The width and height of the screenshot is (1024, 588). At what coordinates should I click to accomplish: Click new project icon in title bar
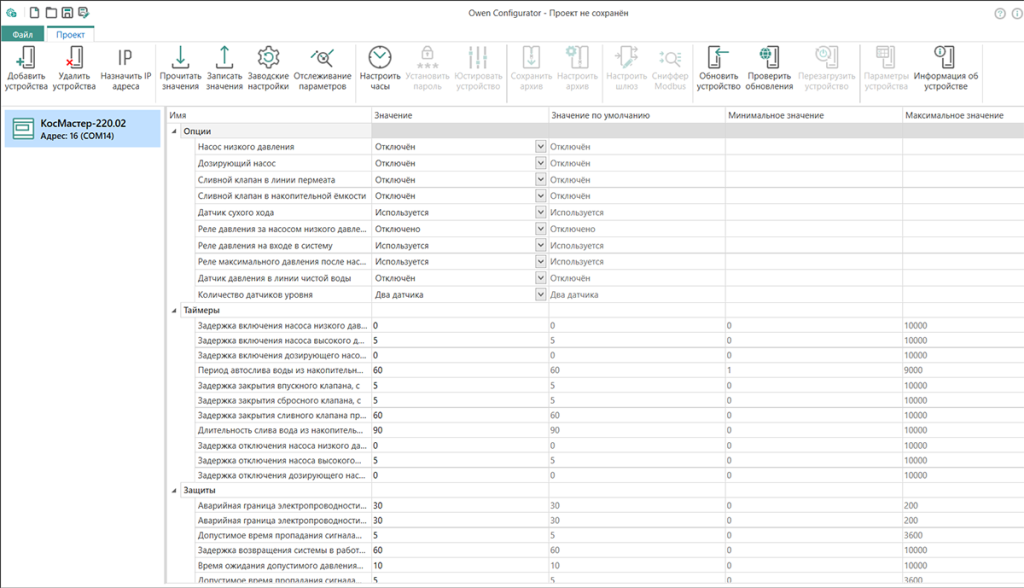(x=35, y=12)
